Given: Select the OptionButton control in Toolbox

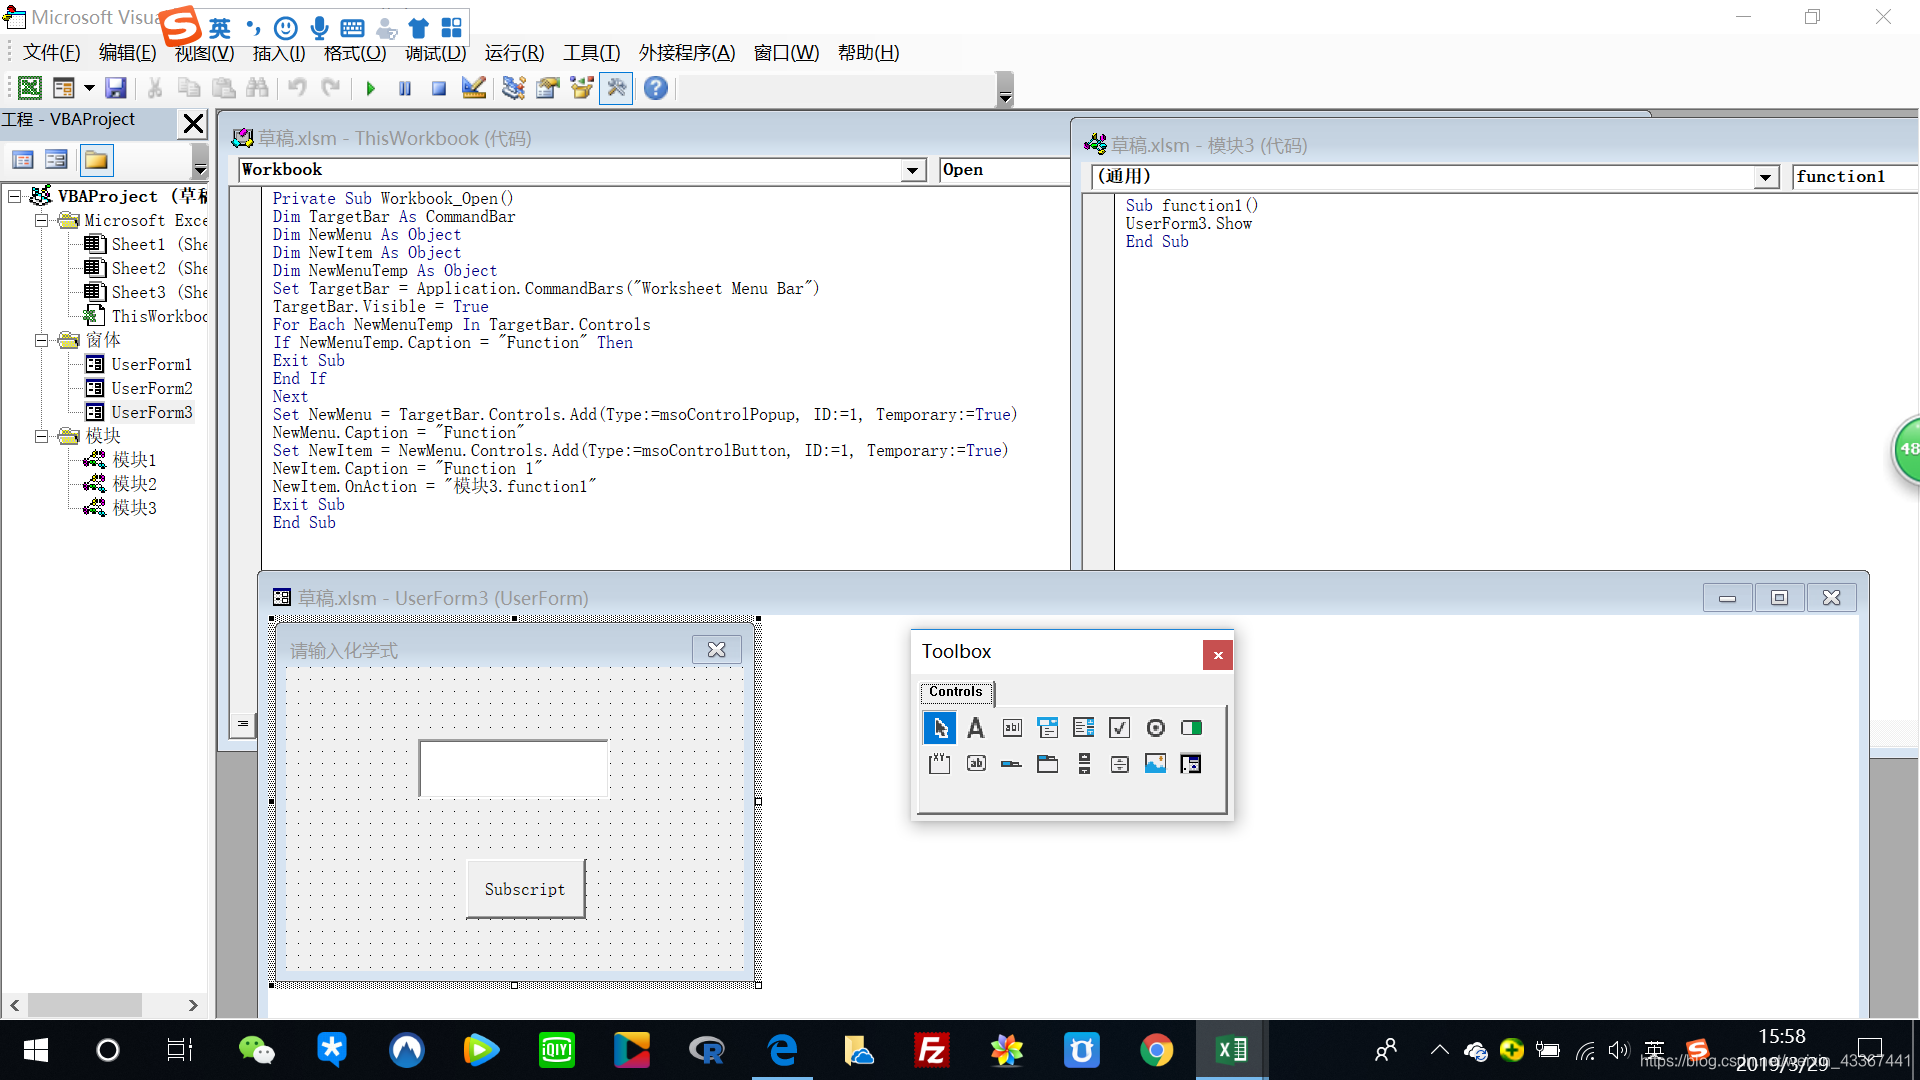Looking at the screenshot, I should [1155, 728].
